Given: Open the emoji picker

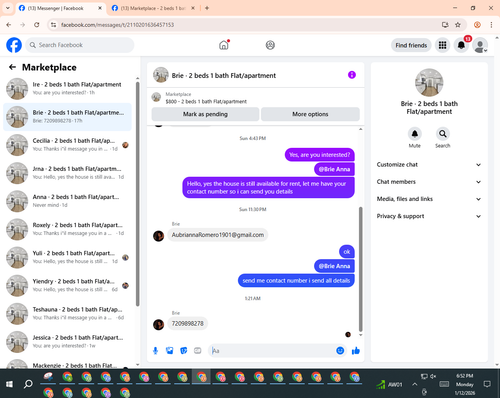Looking at the screenshot, I should [340, 350].
